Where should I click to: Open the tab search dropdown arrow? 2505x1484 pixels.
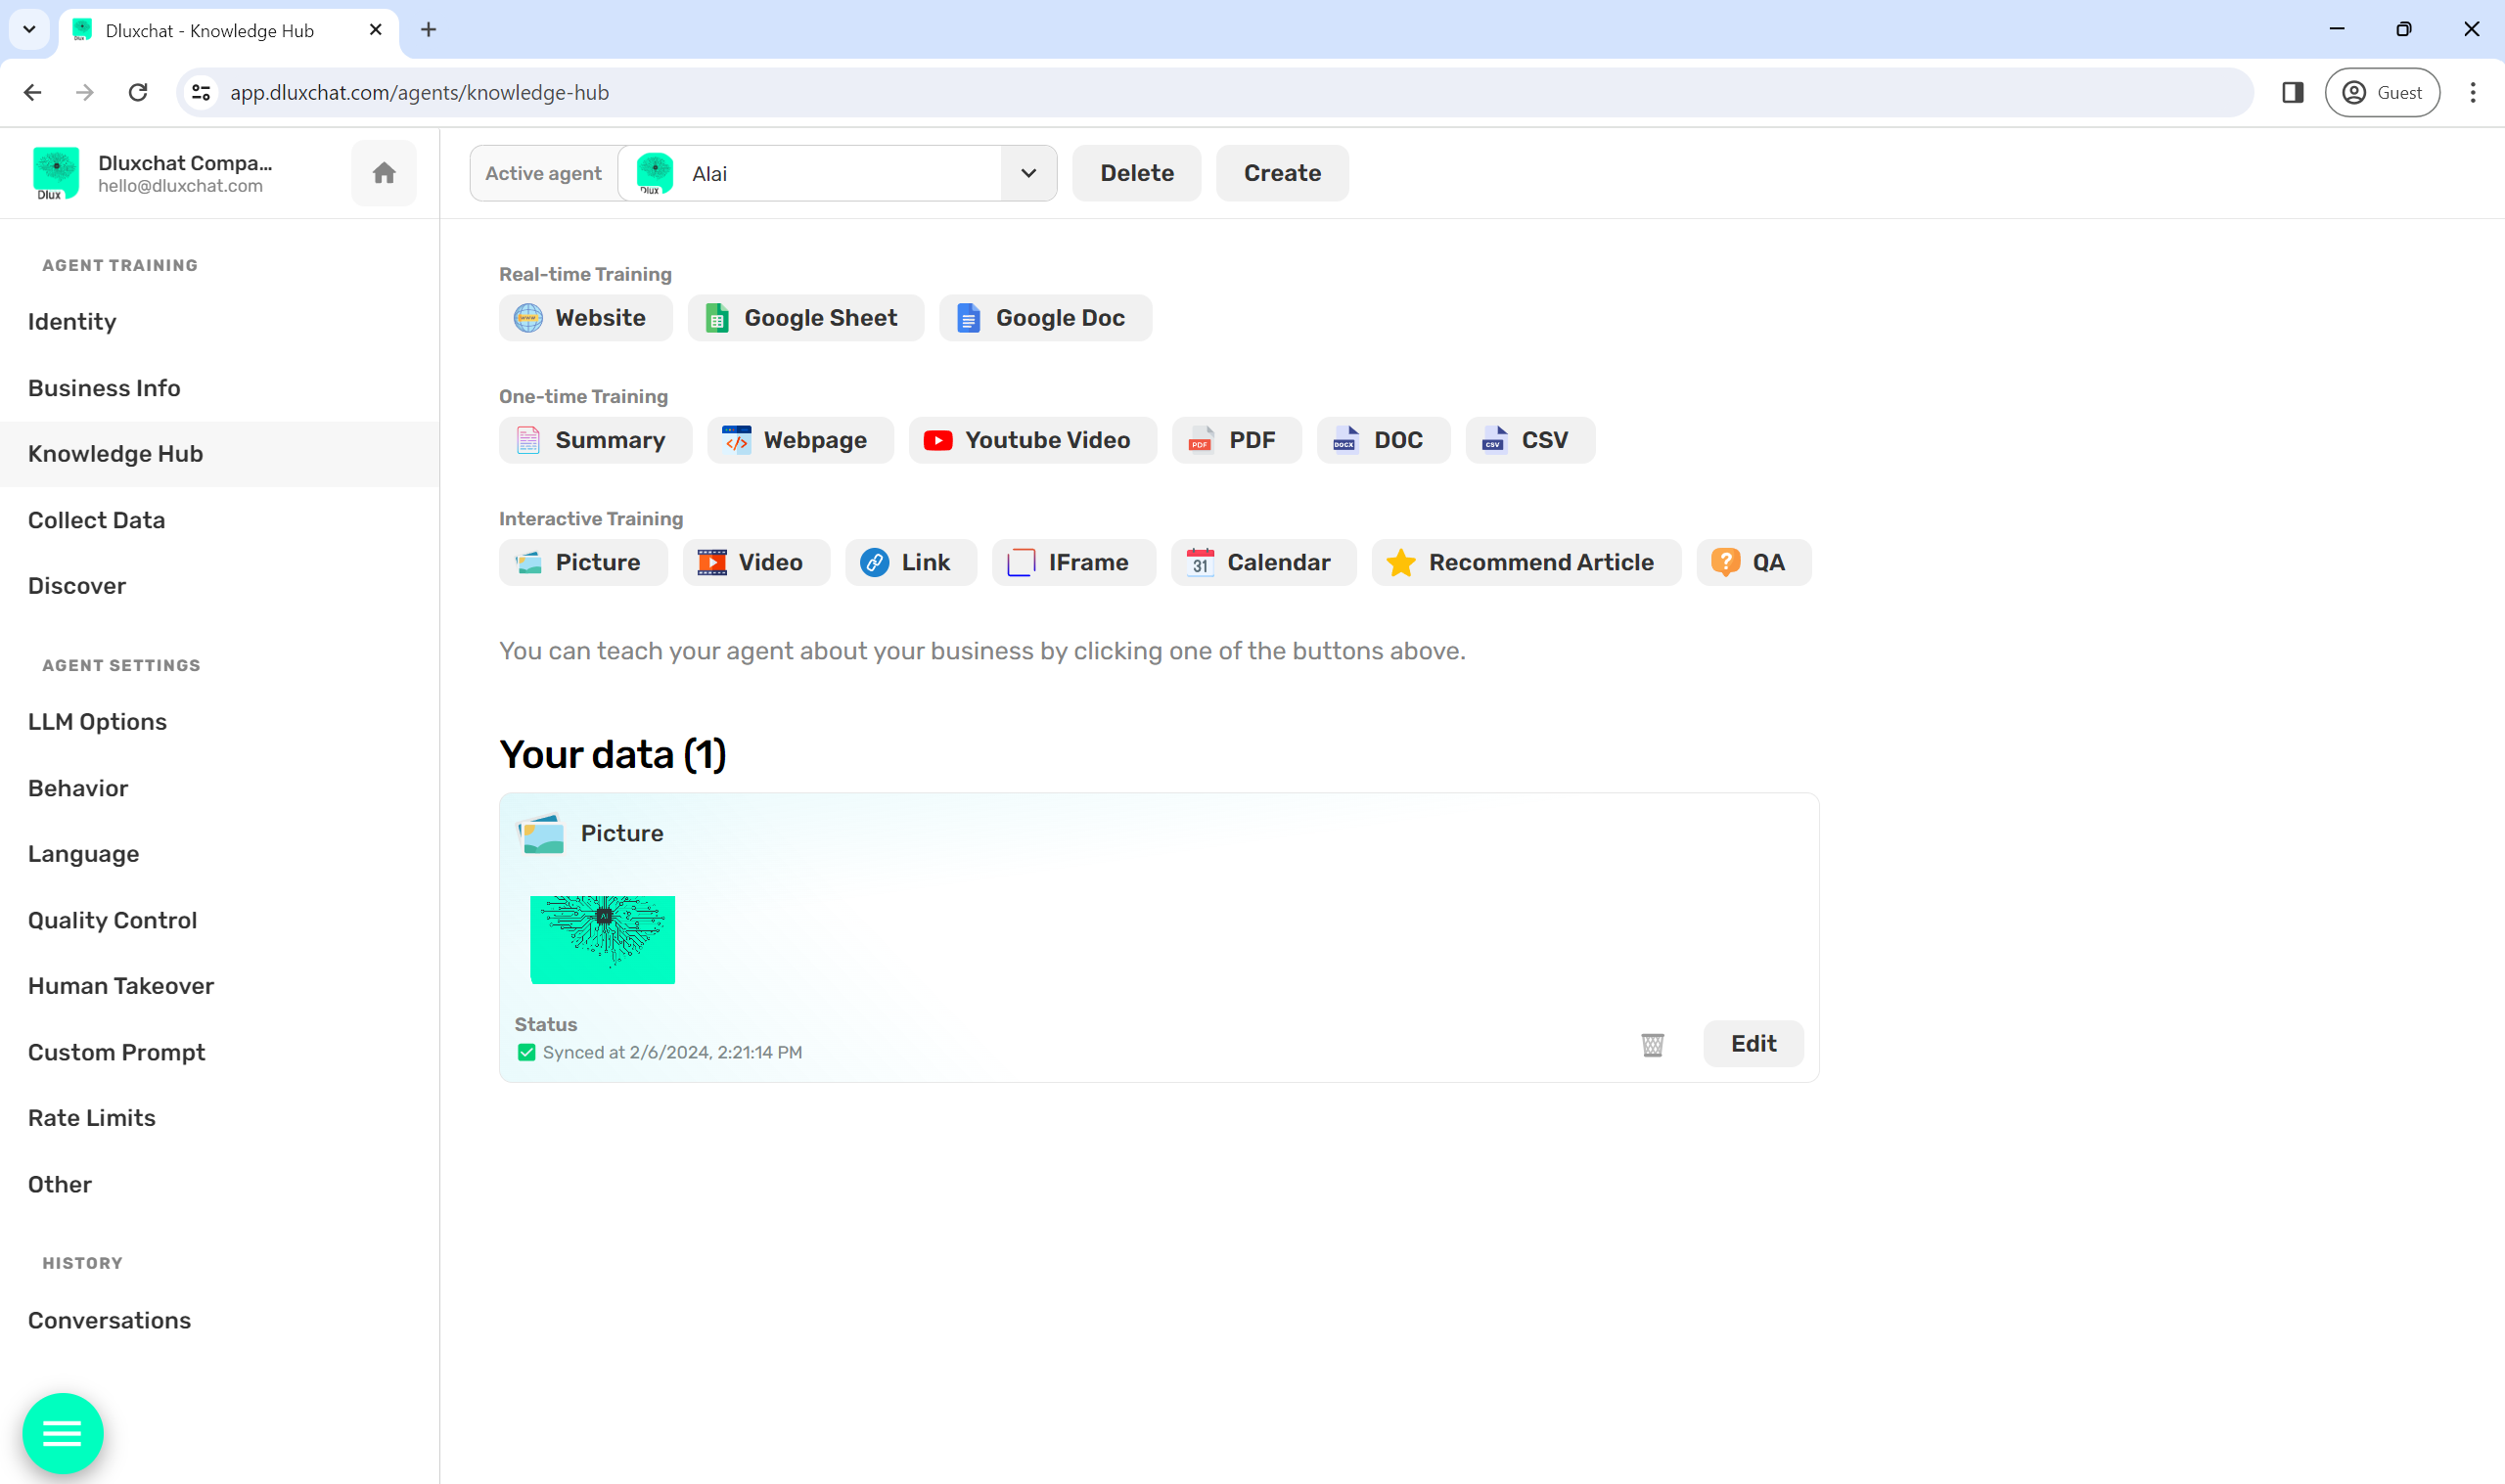[x=29, y=29]
